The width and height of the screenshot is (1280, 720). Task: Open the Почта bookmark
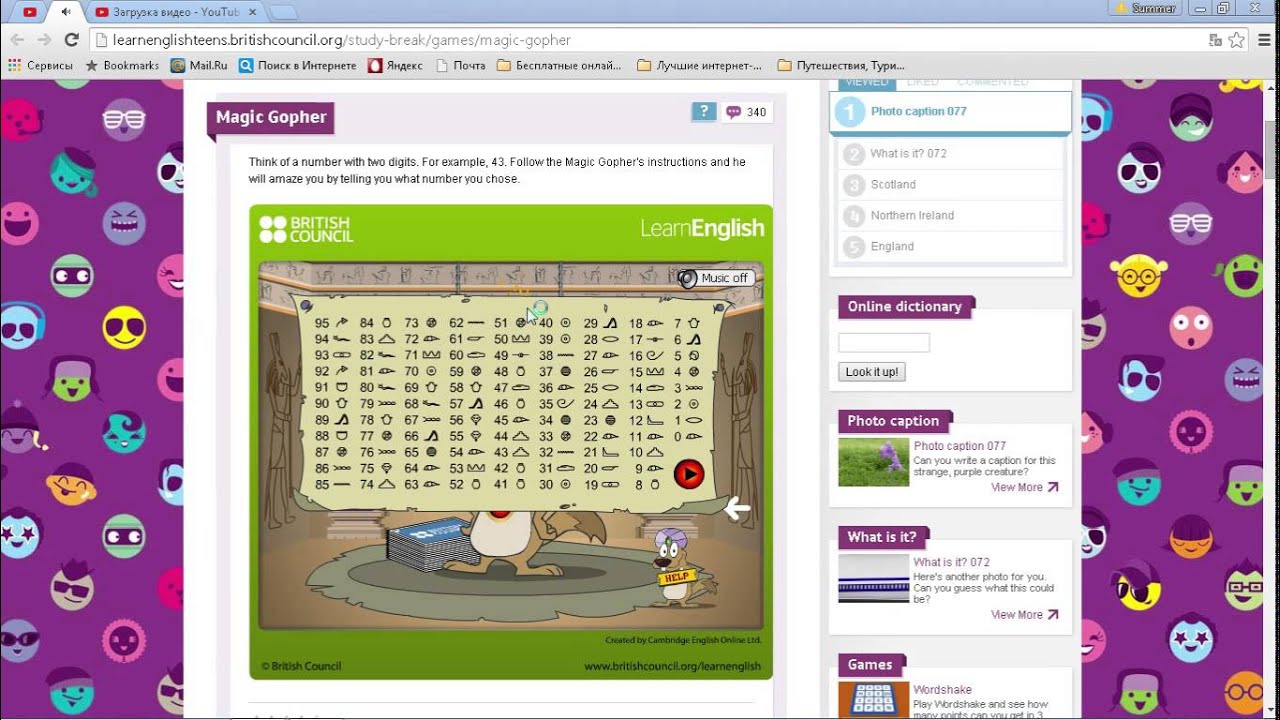(x=460, y=66)
